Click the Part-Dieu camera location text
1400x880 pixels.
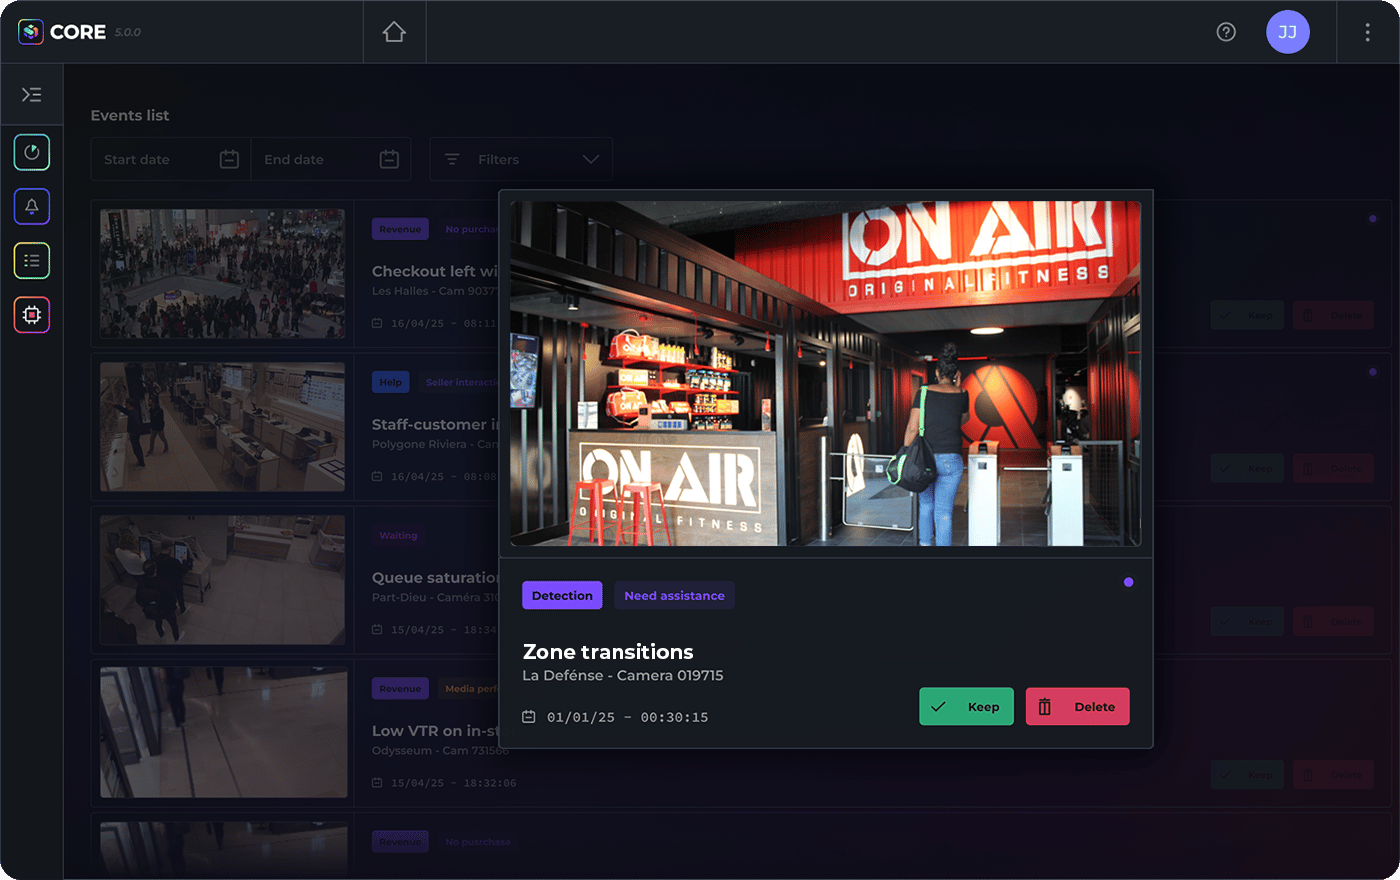click(x=435, y=597)
